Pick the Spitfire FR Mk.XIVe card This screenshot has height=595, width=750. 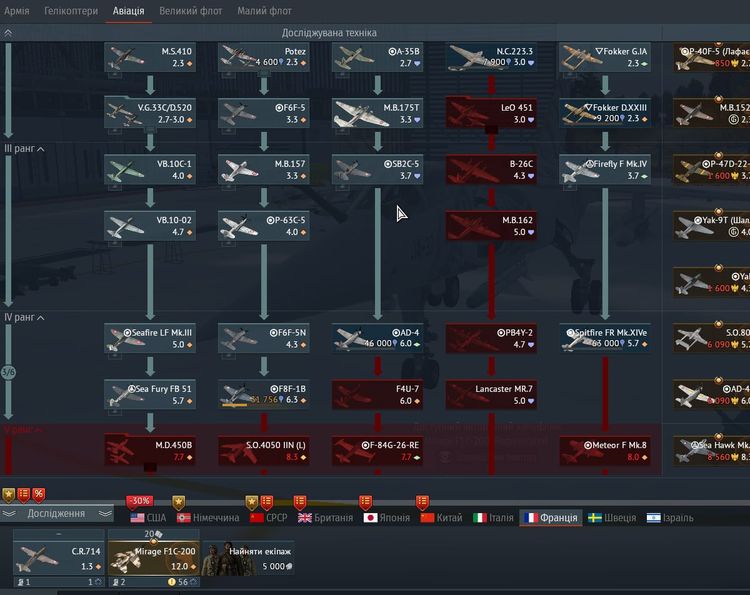[x=605, y=338]
